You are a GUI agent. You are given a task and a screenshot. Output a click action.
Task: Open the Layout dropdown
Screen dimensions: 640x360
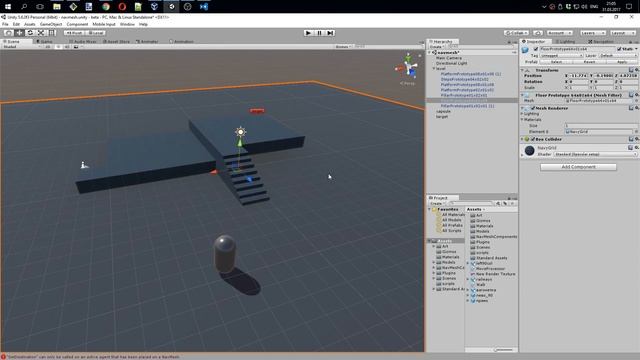pyautogui.click(x=622, y=33)
